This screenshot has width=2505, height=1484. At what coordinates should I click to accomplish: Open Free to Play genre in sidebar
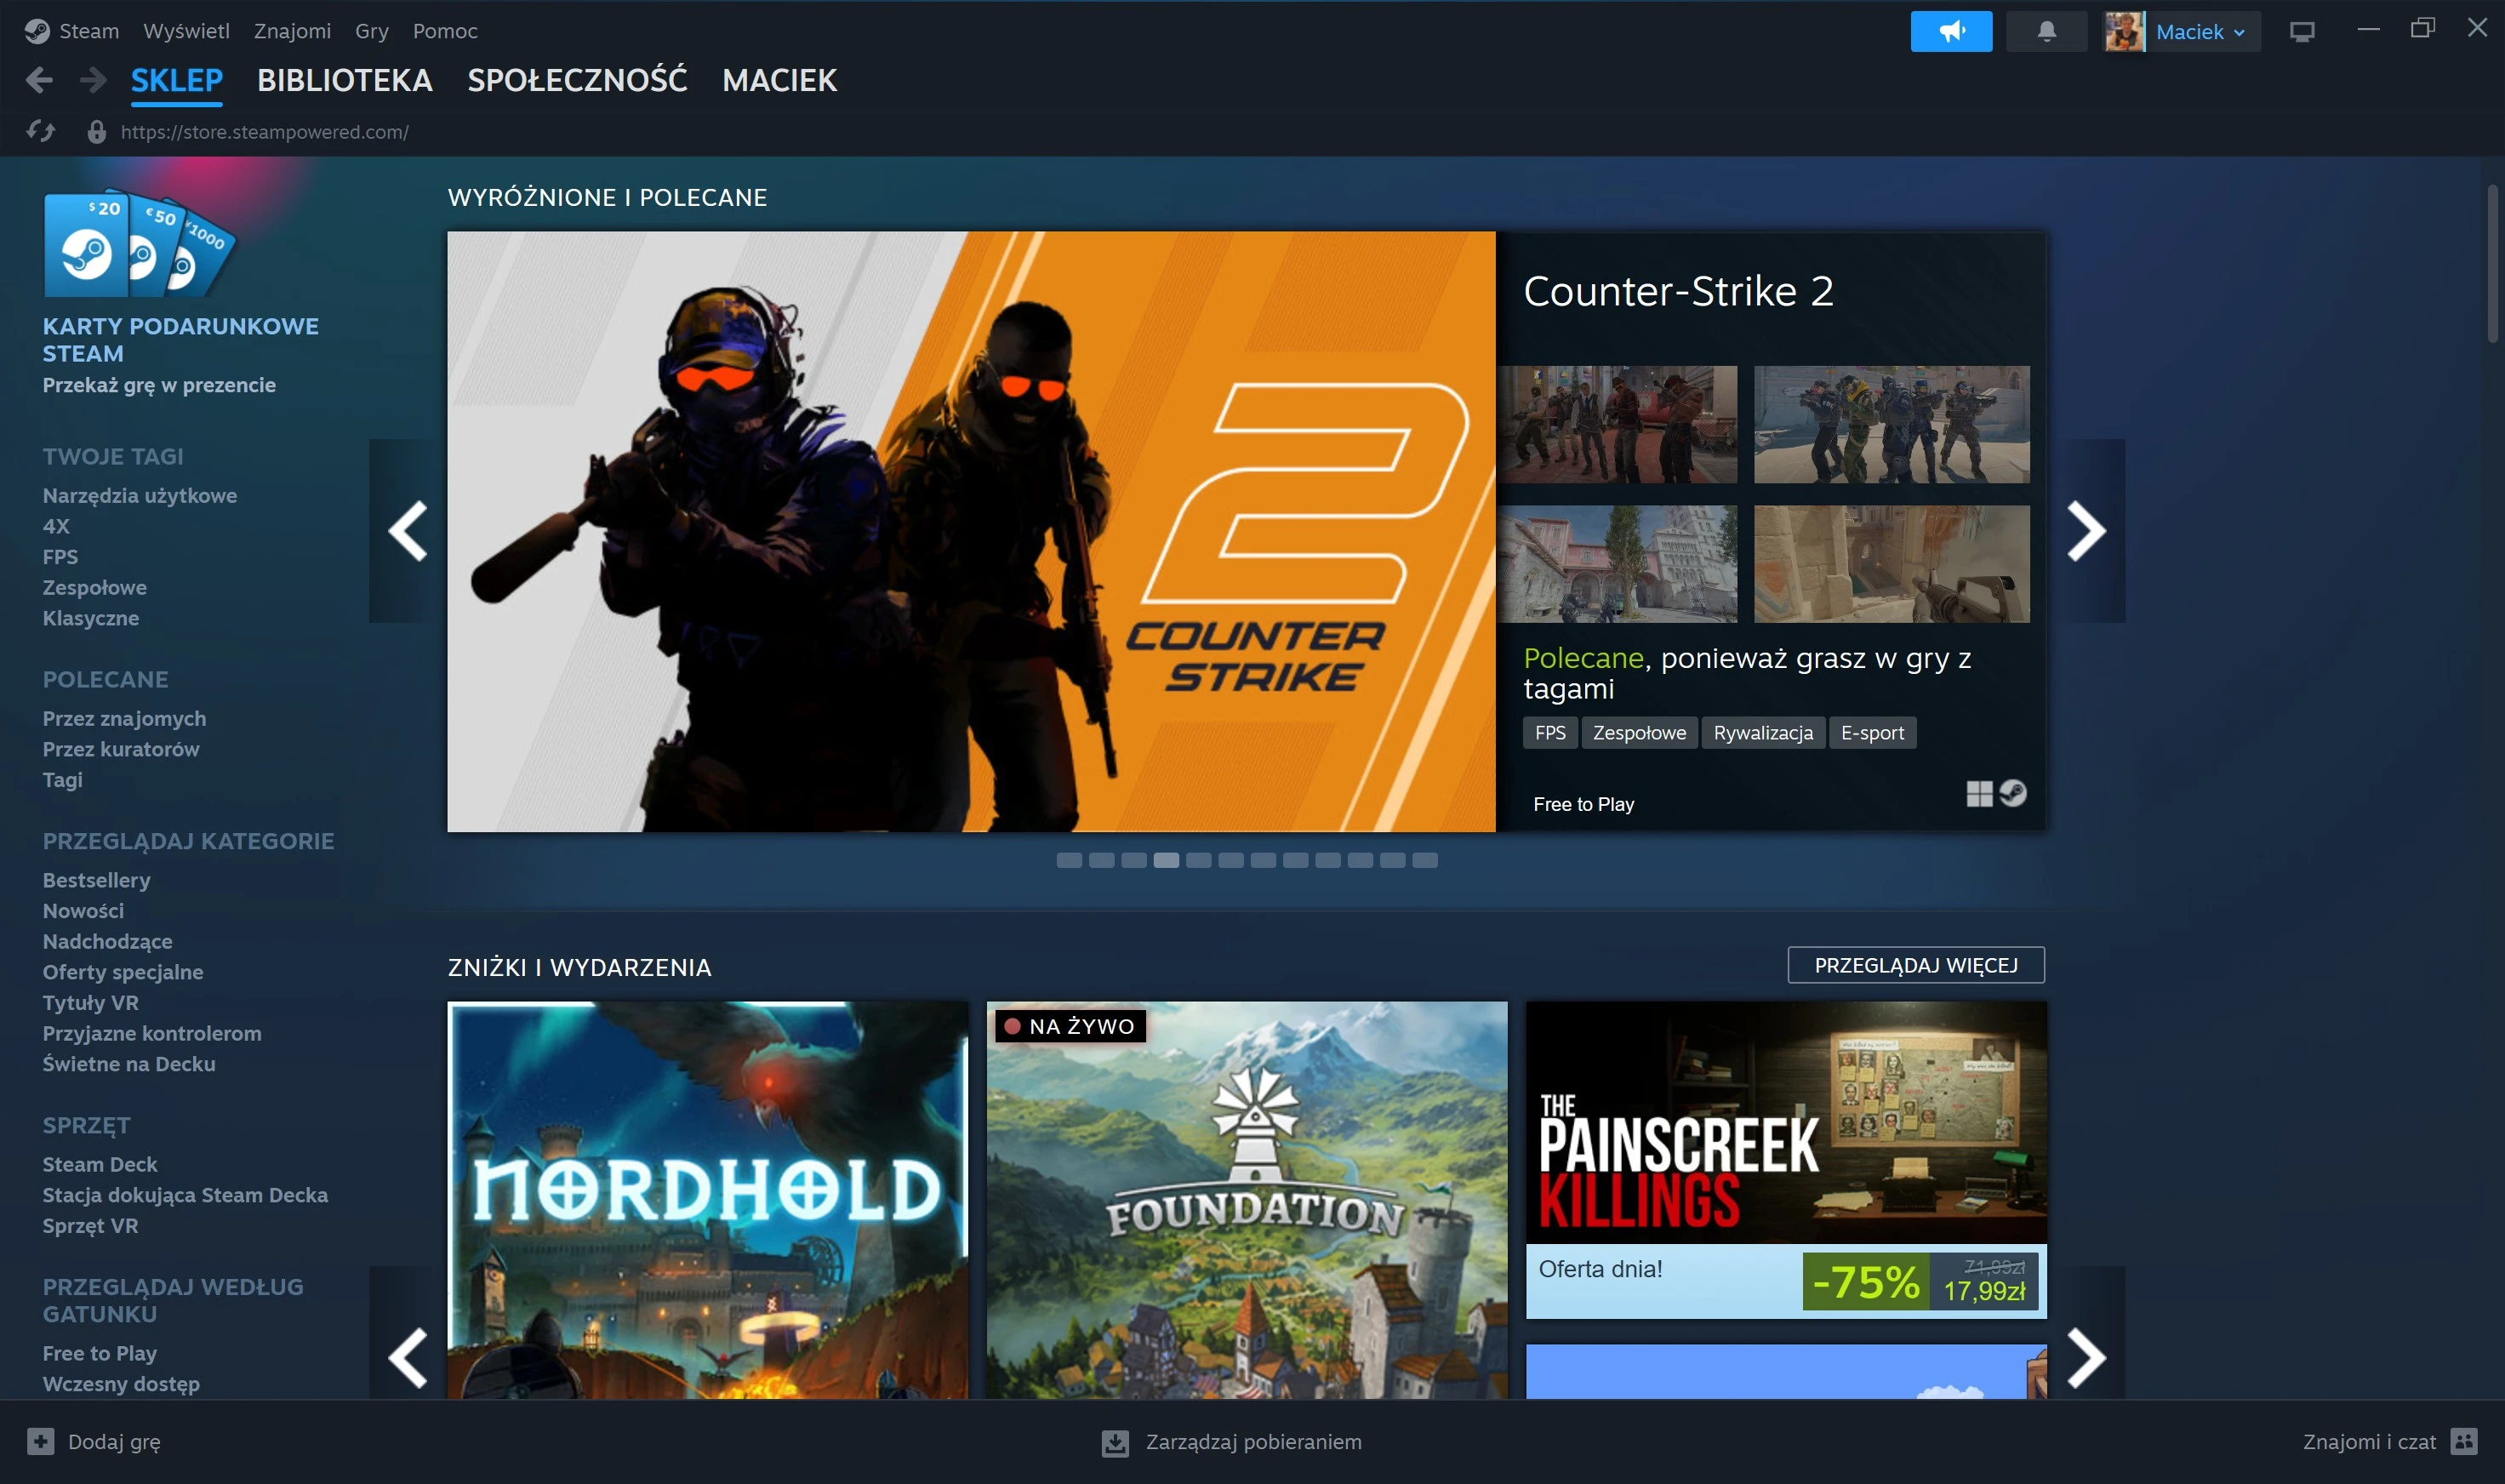[100, 1353]
